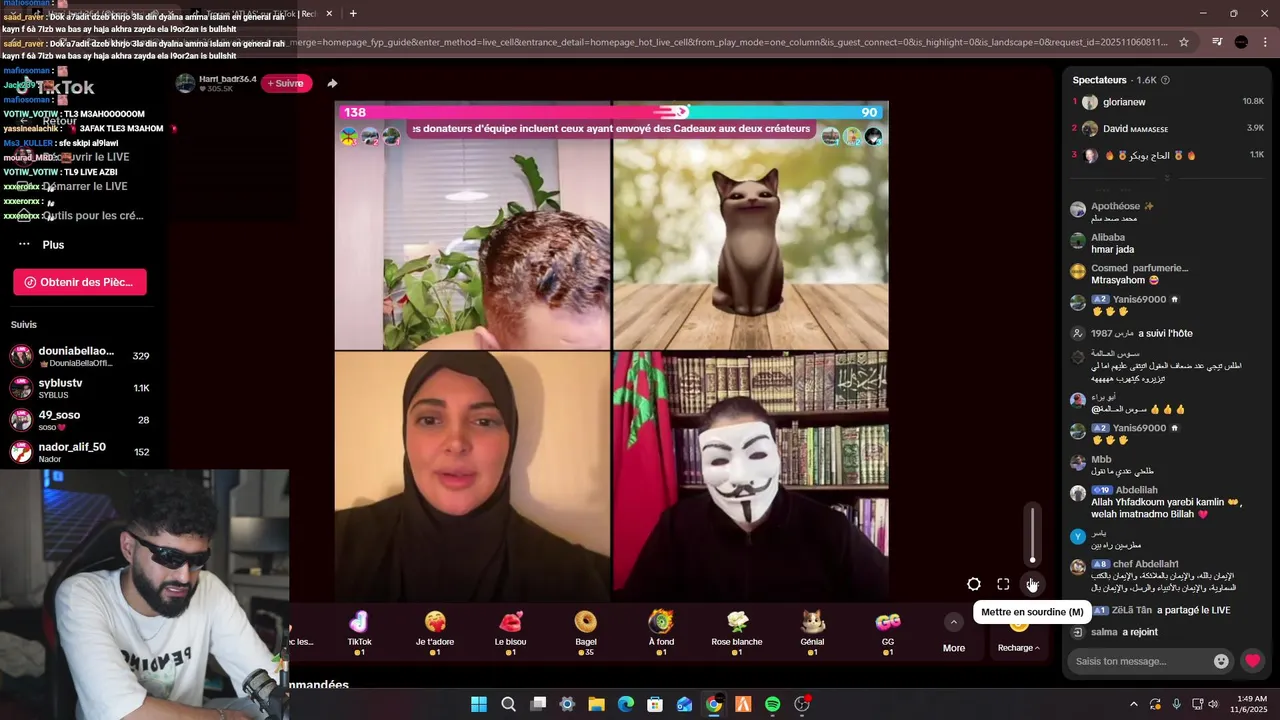Image resolution: width=1280 pixels, height=720 pixels.
Task: Open the Microsoft Store taskbar icon
Action: coord(655,704)
